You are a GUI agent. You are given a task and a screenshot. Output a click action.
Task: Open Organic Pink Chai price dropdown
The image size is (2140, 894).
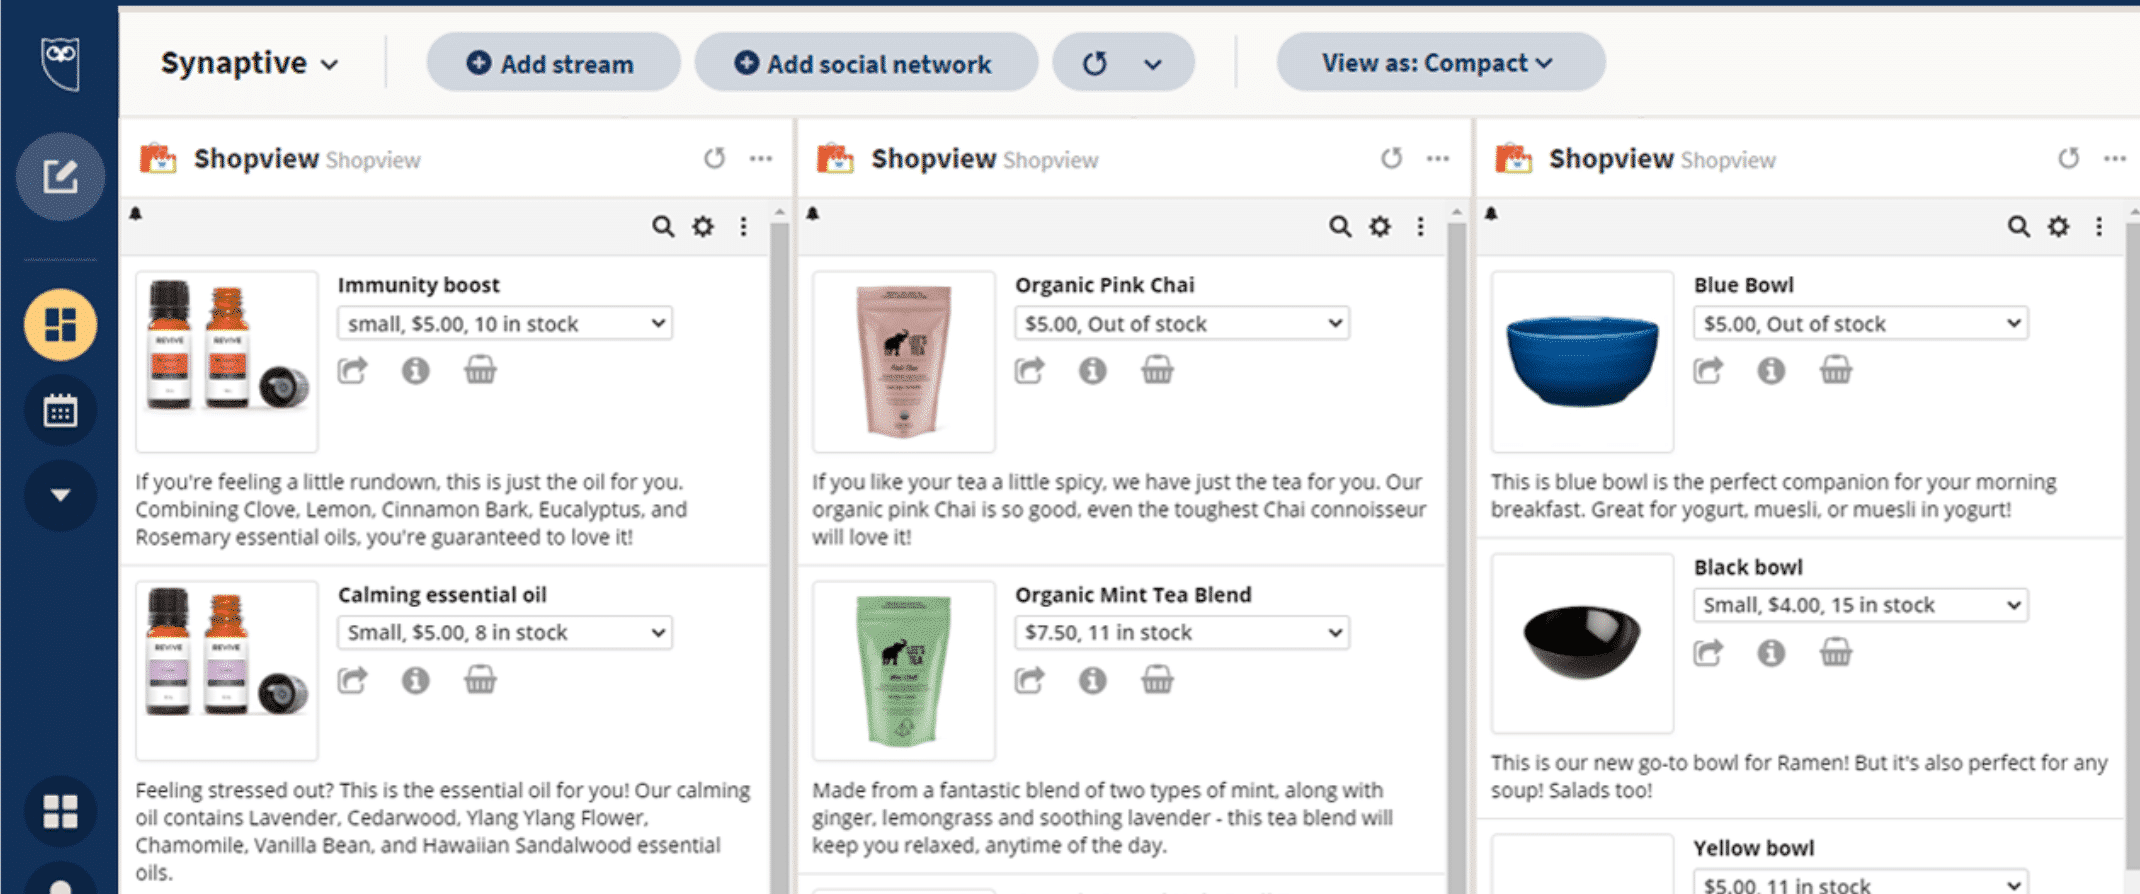tap(1181, 323)
